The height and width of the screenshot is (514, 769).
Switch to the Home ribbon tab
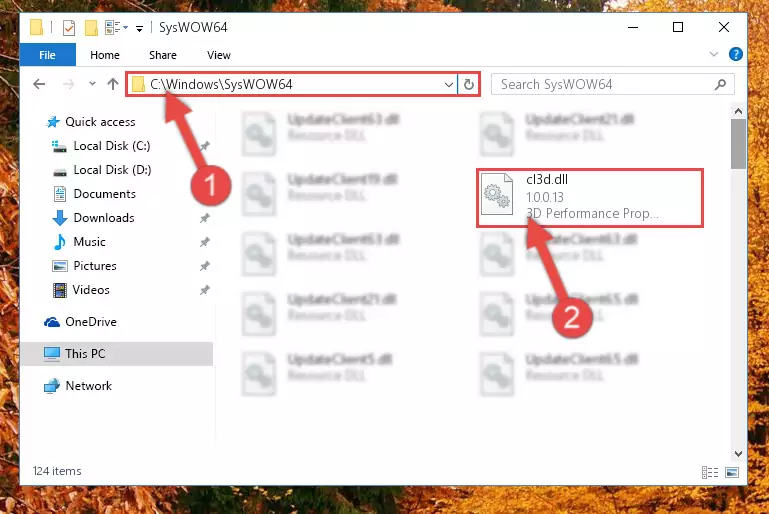pos(104,55)
